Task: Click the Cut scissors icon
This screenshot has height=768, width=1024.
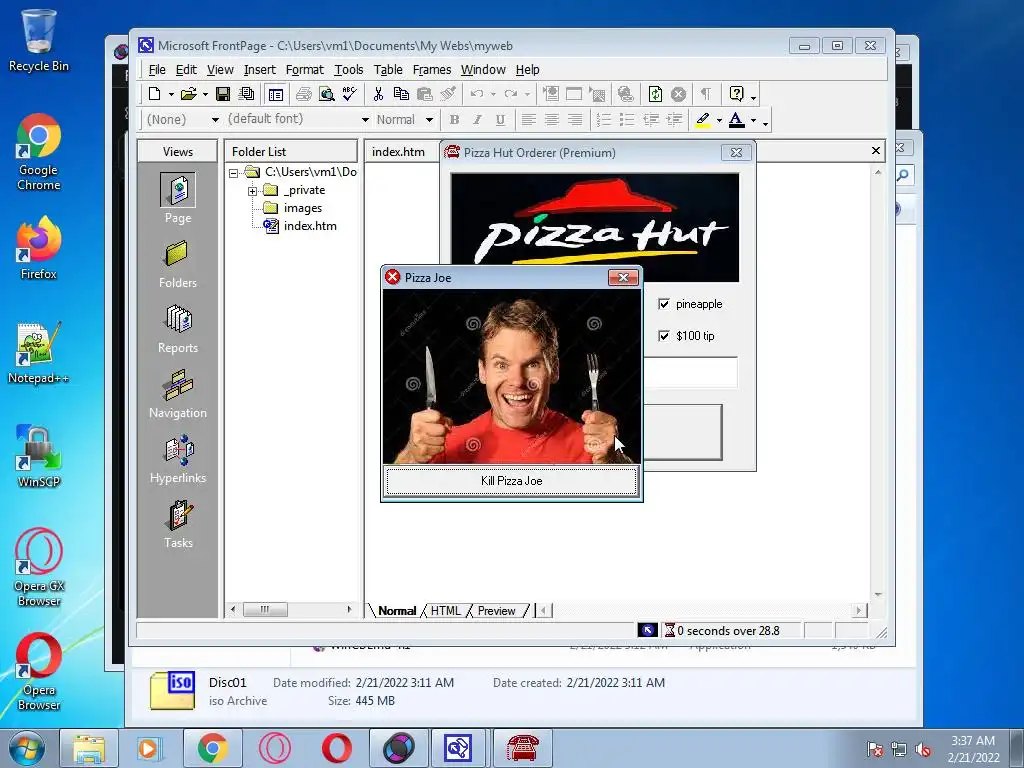Action: coord(377,94)
